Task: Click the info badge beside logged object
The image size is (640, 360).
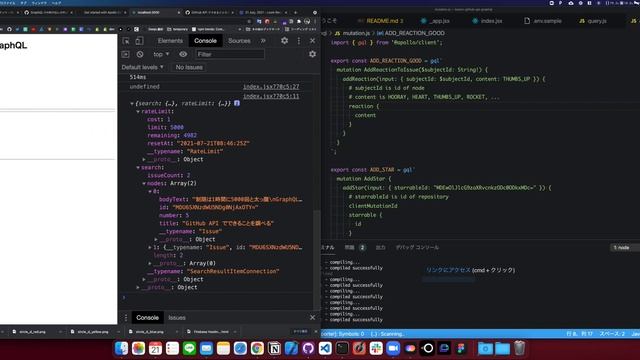Action: [237, 103]
